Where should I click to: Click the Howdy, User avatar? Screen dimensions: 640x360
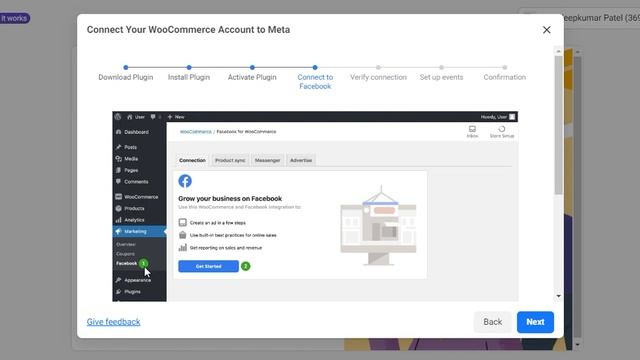(x=512, y=117)
